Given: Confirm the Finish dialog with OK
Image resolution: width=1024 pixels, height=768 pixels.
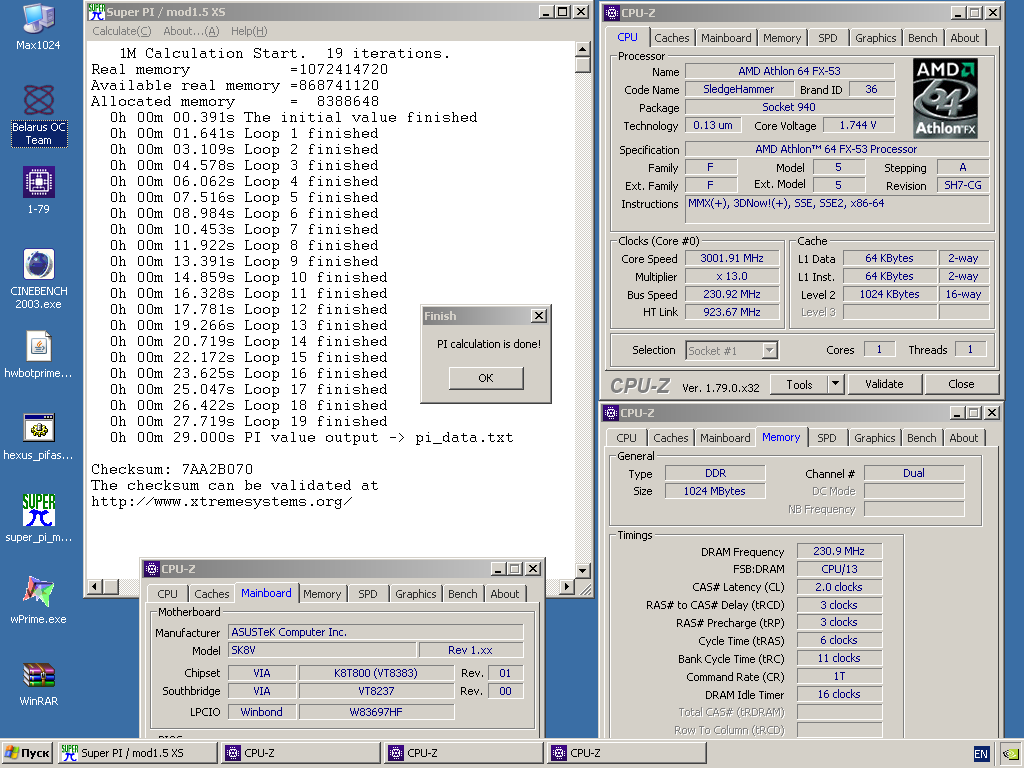Looking at the screenshot, I should (486, 378).
